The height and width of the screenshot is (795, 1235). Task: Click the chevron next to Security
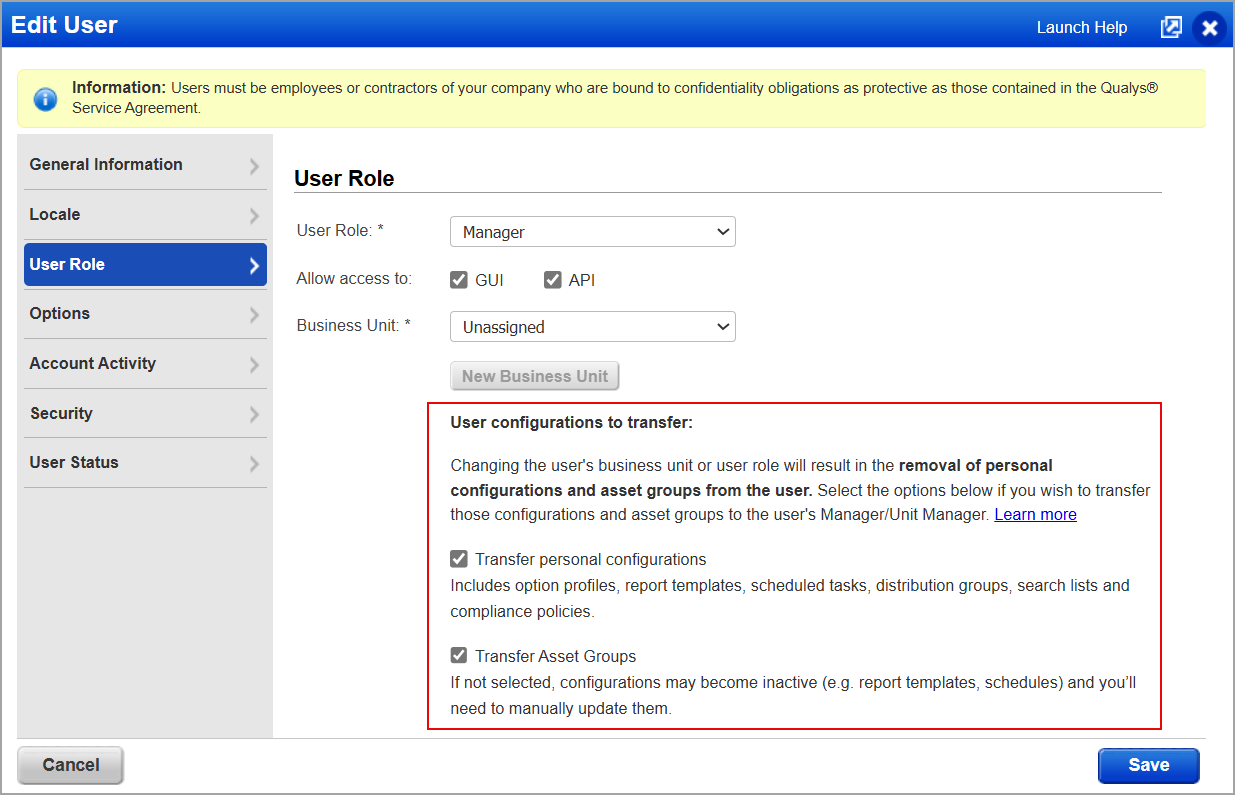coord(254,413)
